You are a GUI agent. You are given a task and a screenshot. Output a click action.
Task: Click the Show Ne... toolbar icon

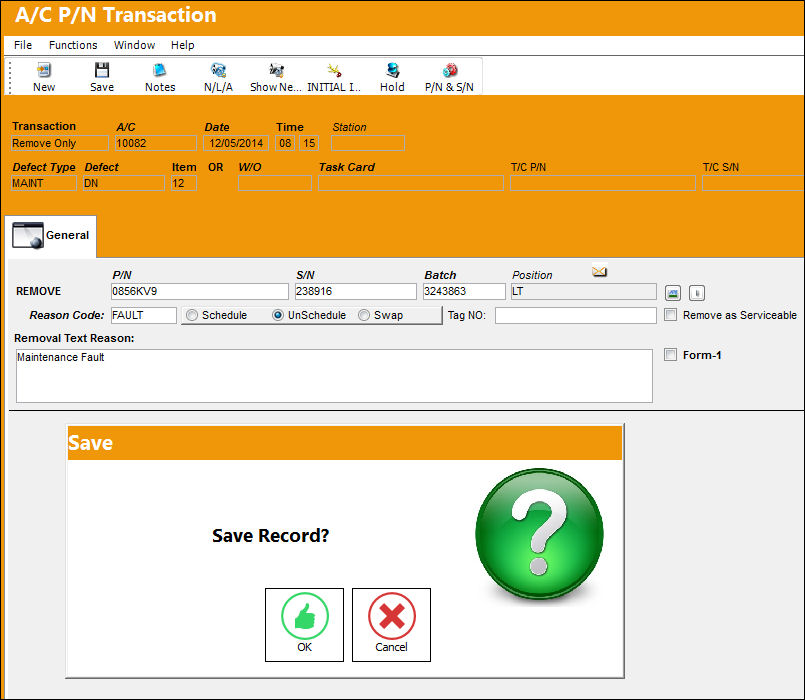click(x=276, y=70)
